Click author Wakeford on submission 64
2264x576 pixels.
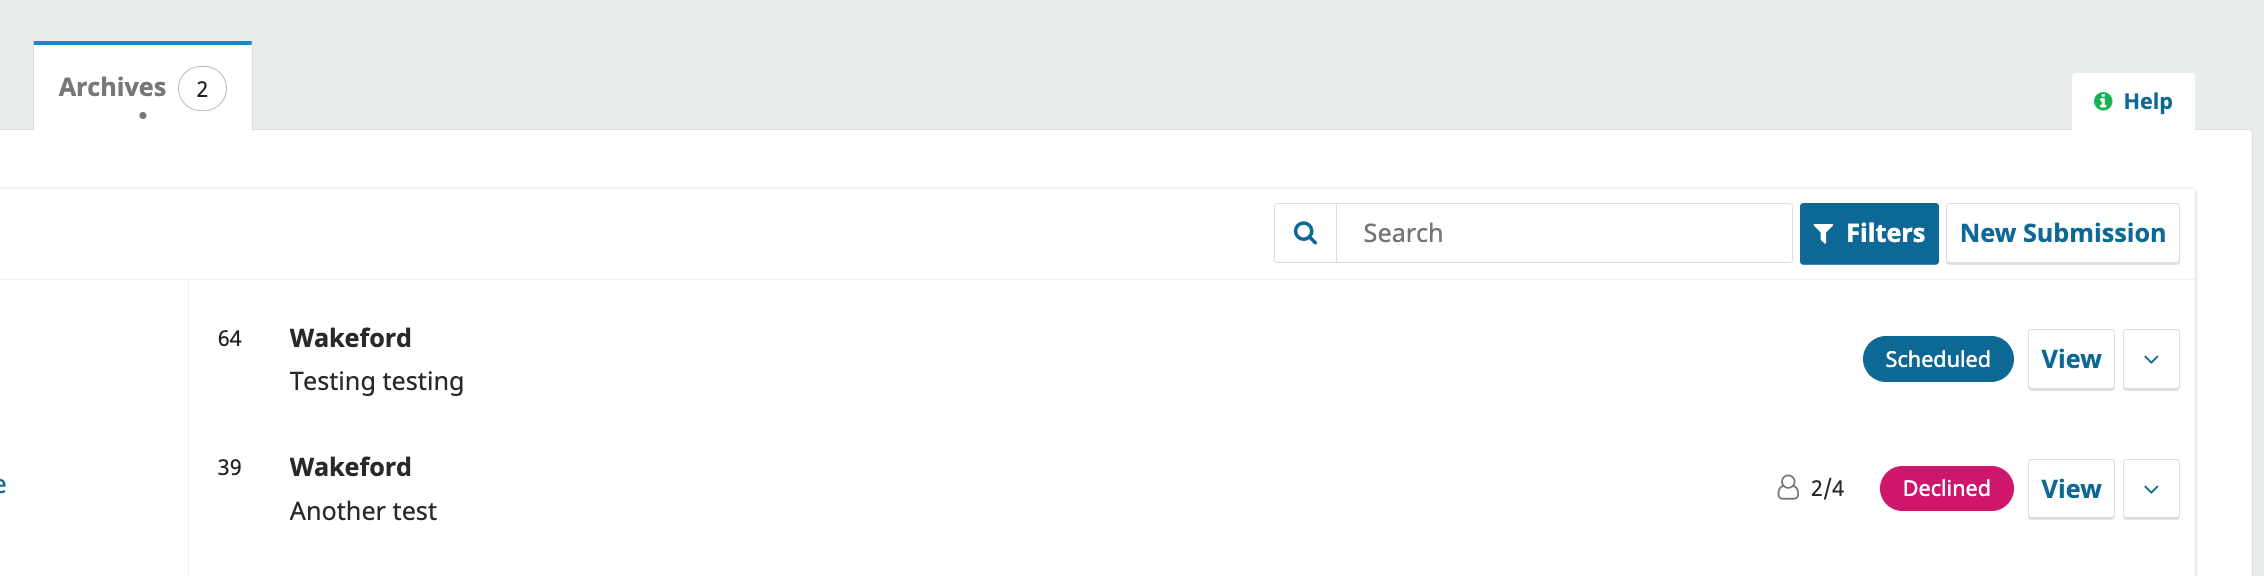(350, 338)
